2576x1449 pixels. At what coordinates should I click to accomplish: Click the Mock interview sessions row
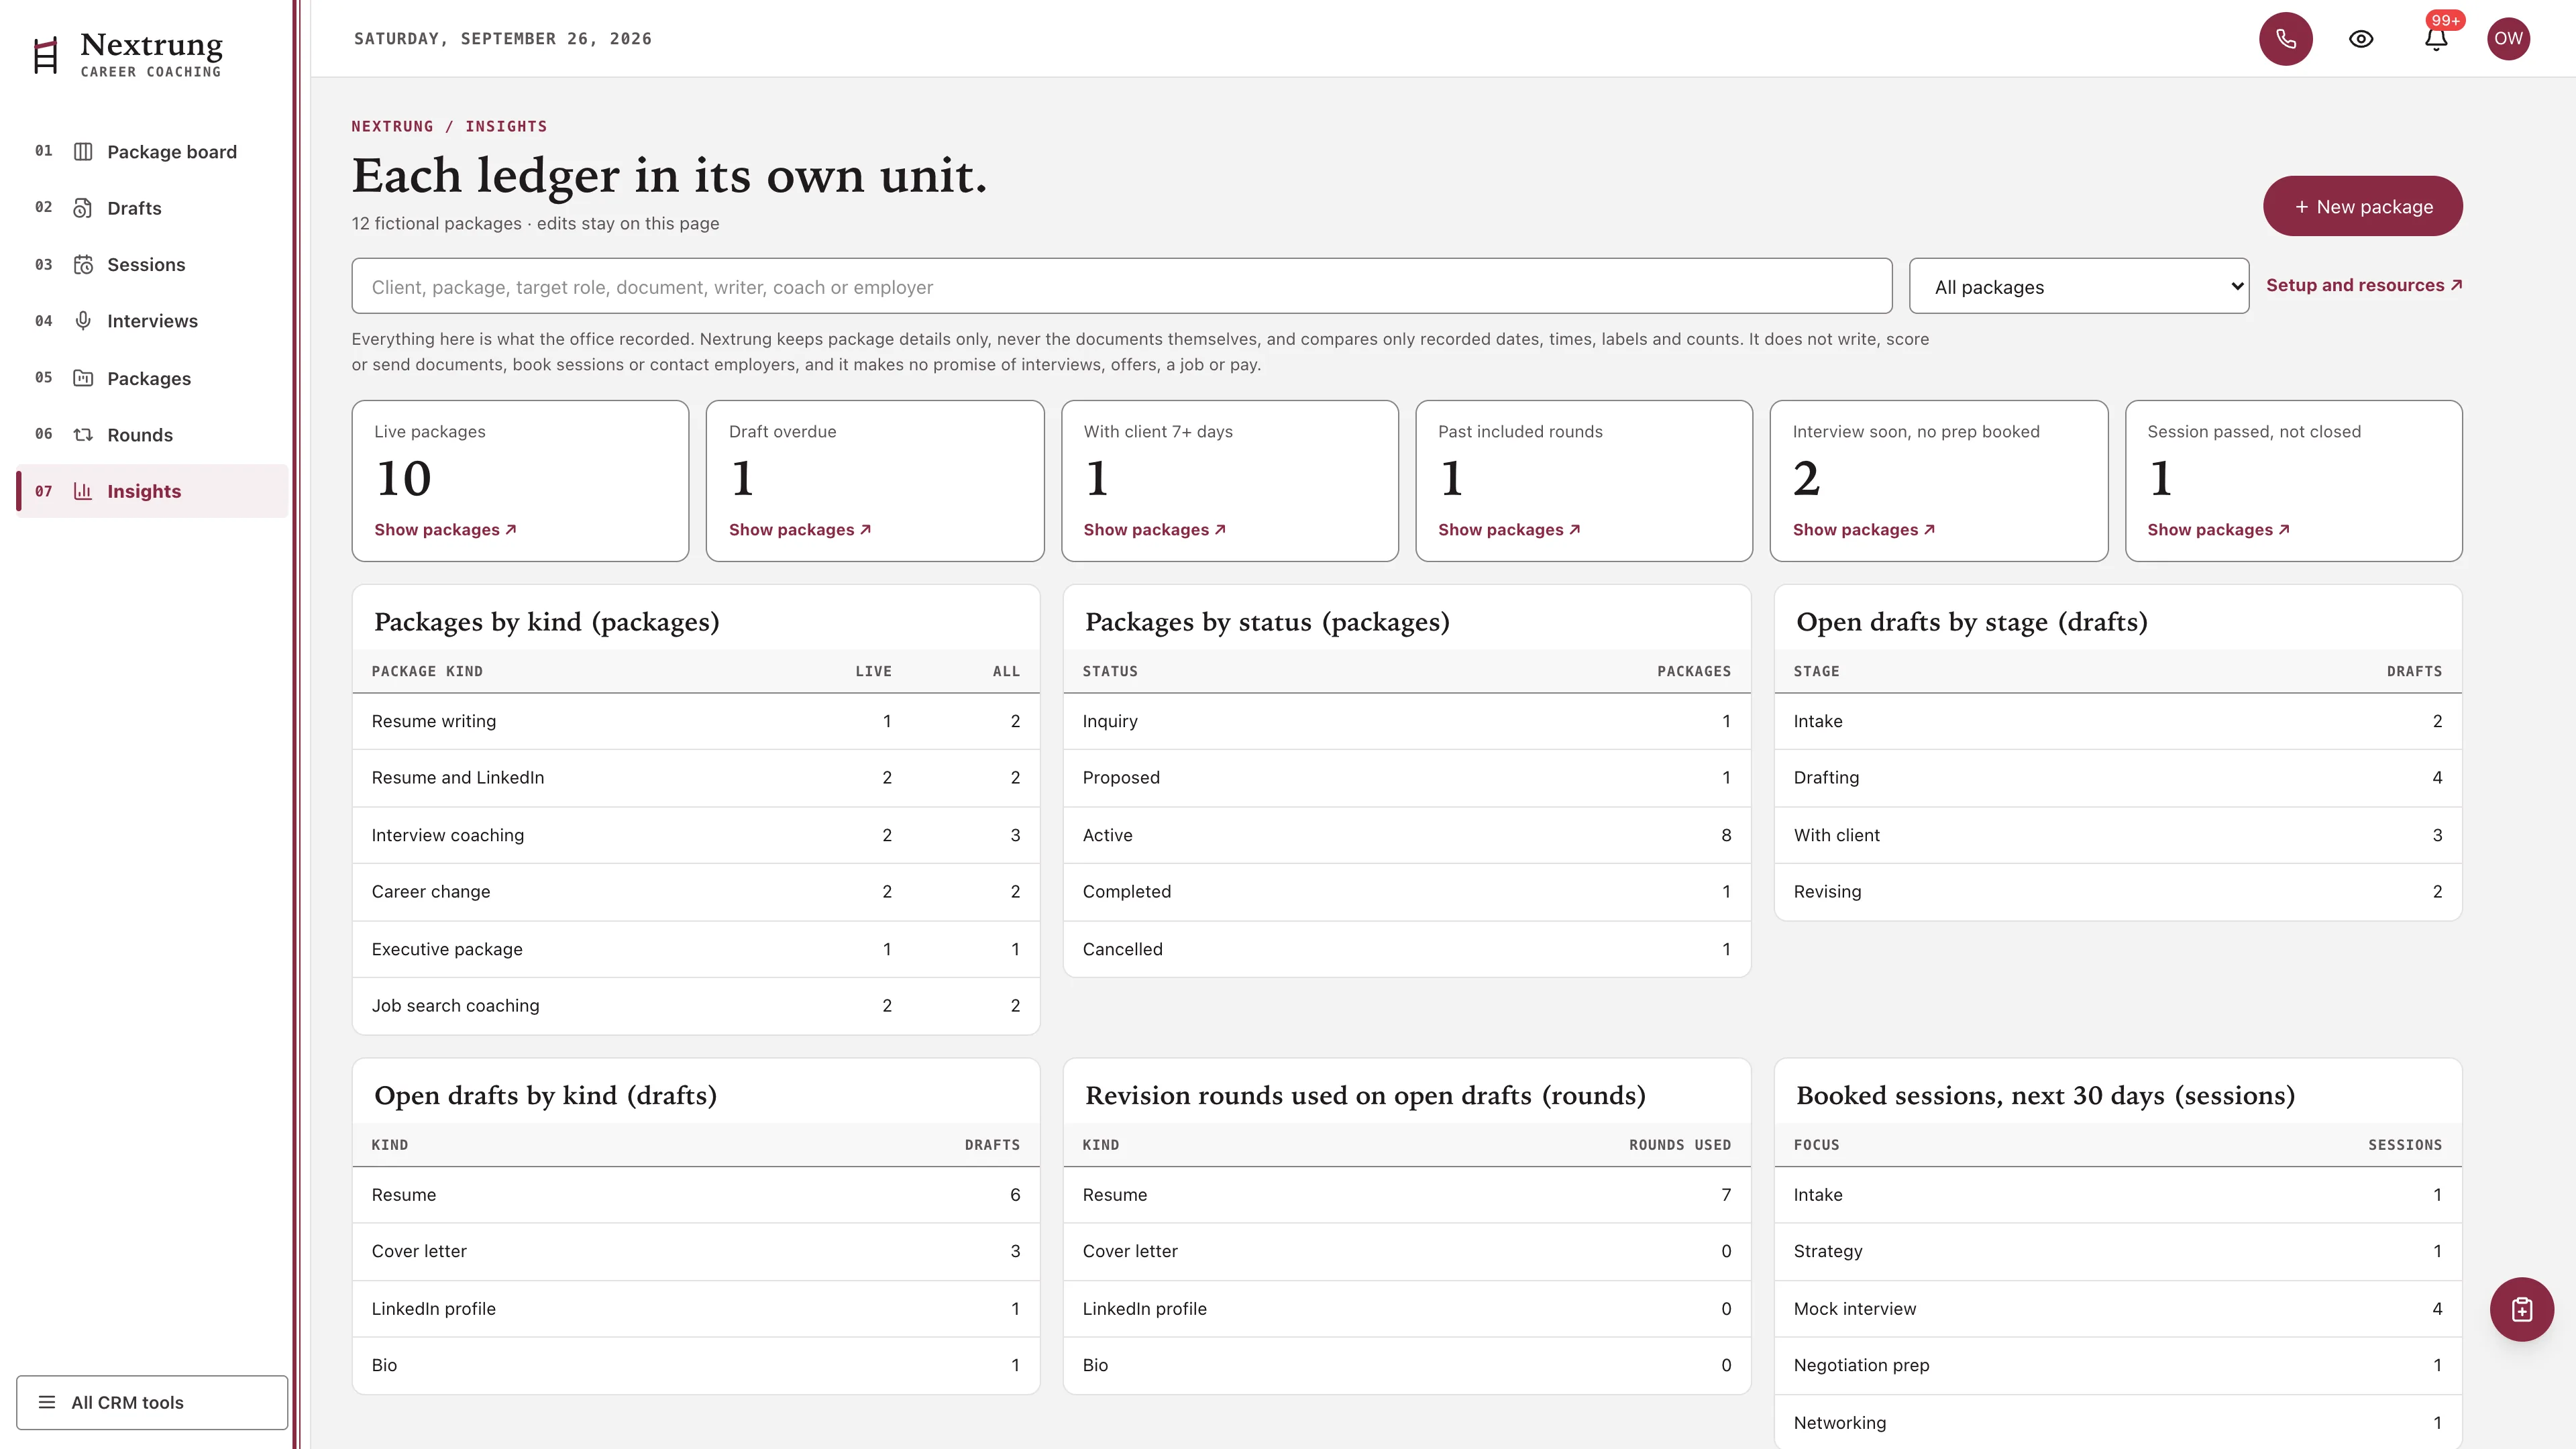(2117, 1309)
